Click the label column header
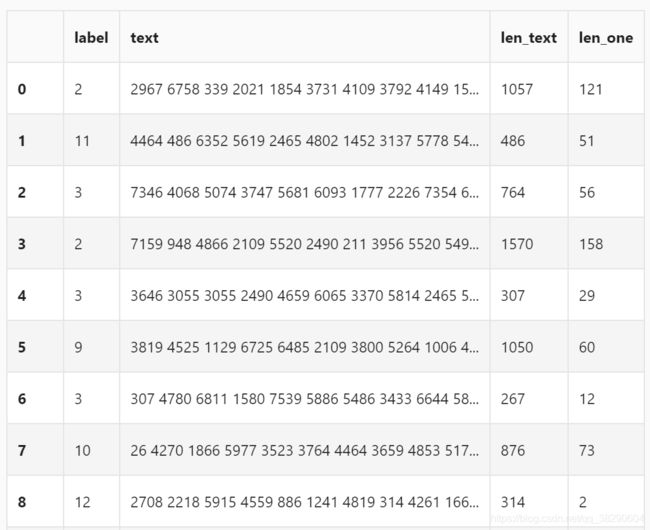Viewport: 650px width, 530px height. (91, 38)
